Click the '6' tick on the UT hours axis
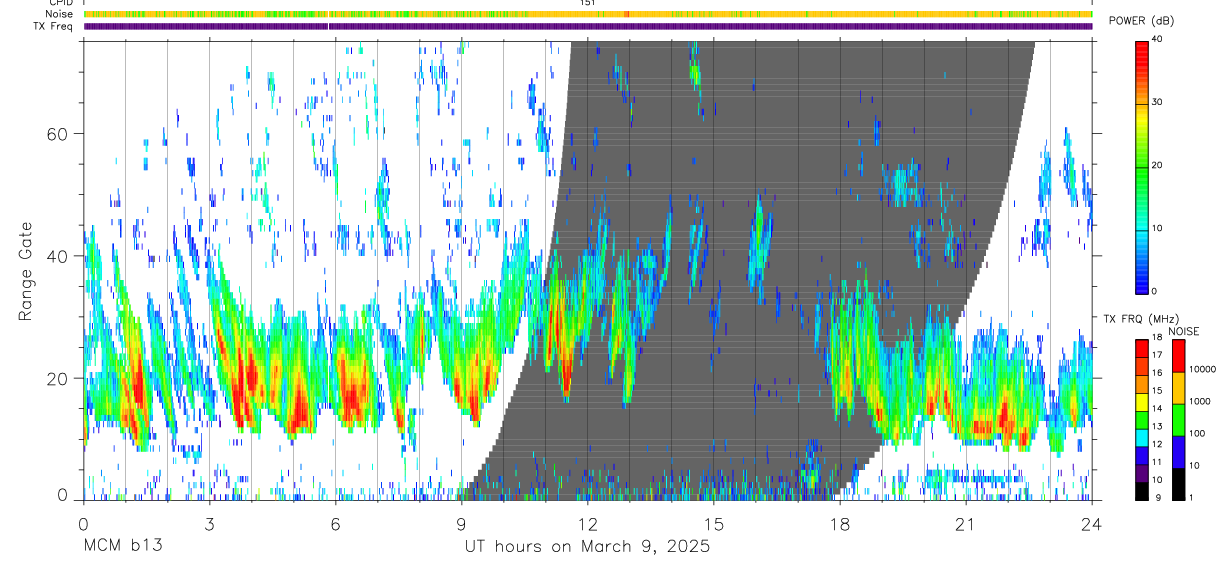 coord(336,524)
